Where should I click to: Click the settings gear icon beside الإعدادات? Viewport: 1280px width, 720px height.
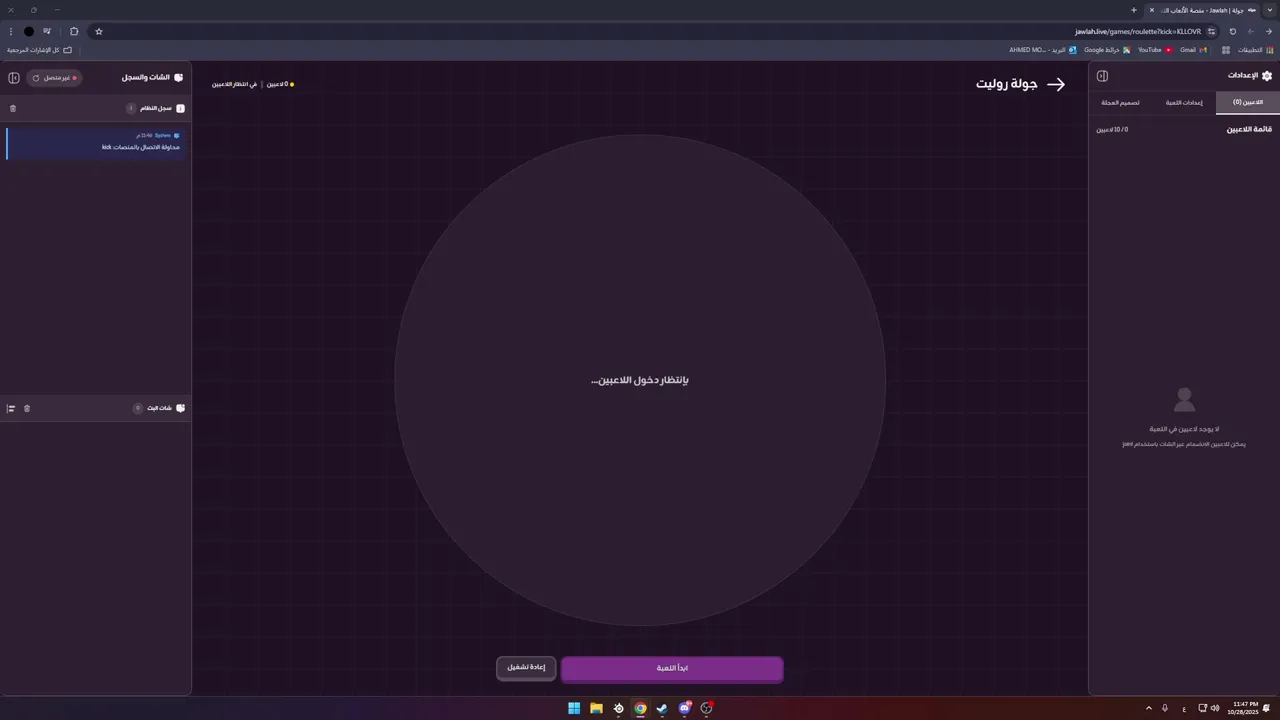pos(1267,76)
